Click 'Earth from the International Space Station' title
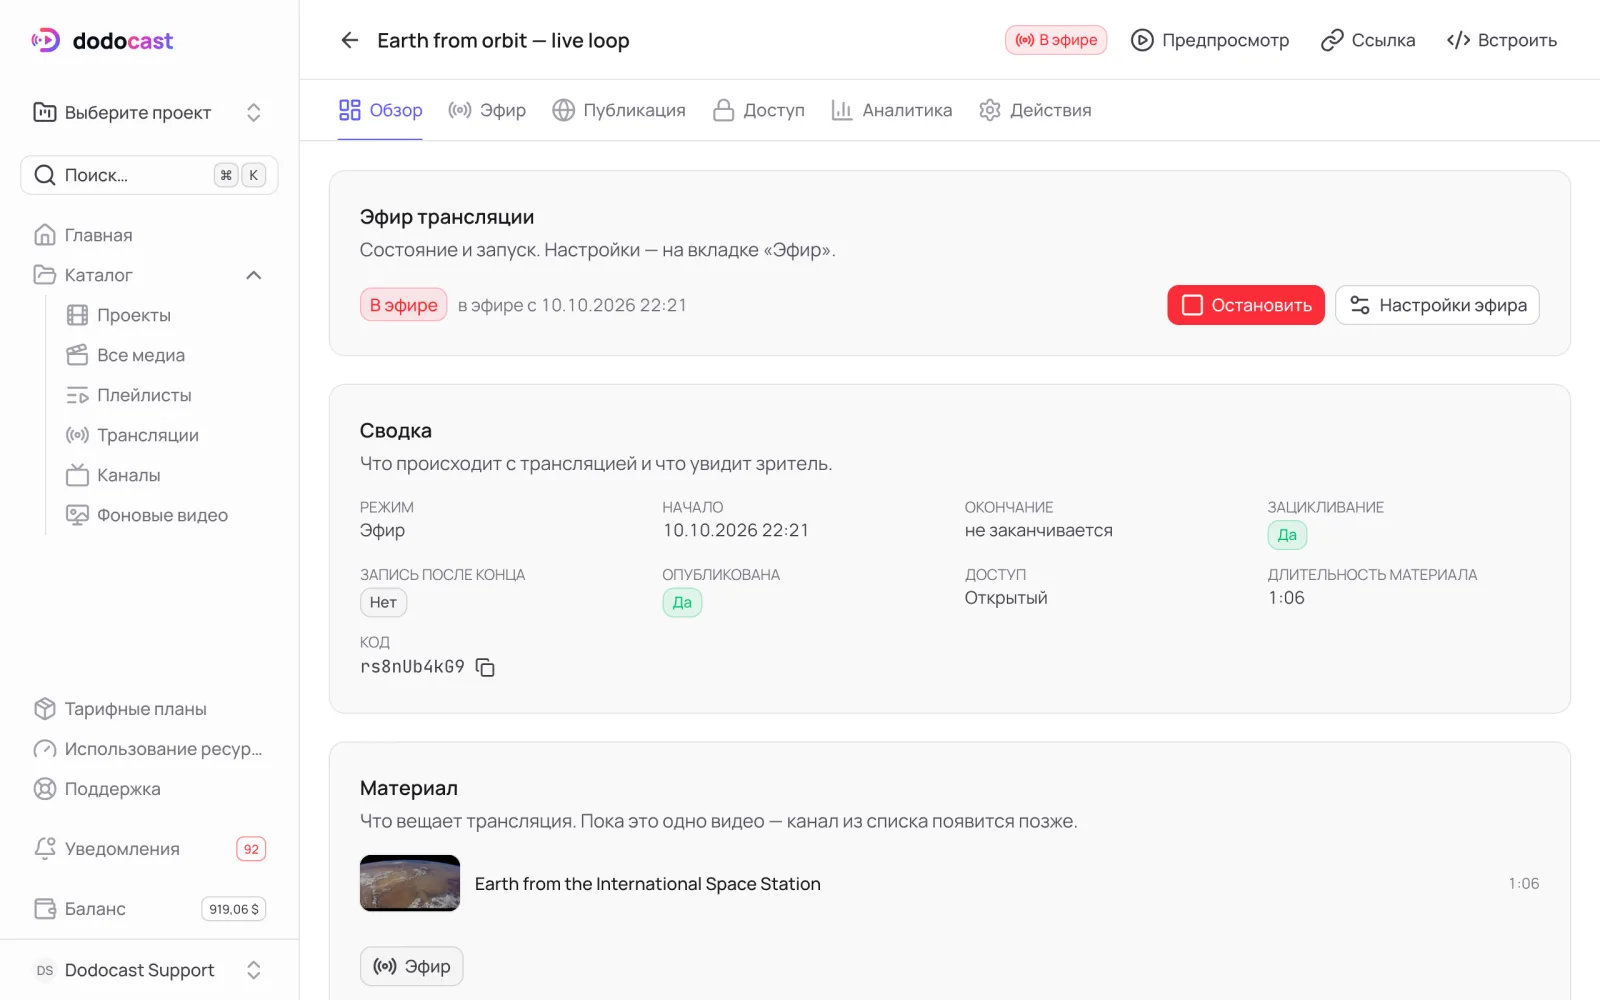This screenshot has height=1000, width=1600. (x=647, y=884)
